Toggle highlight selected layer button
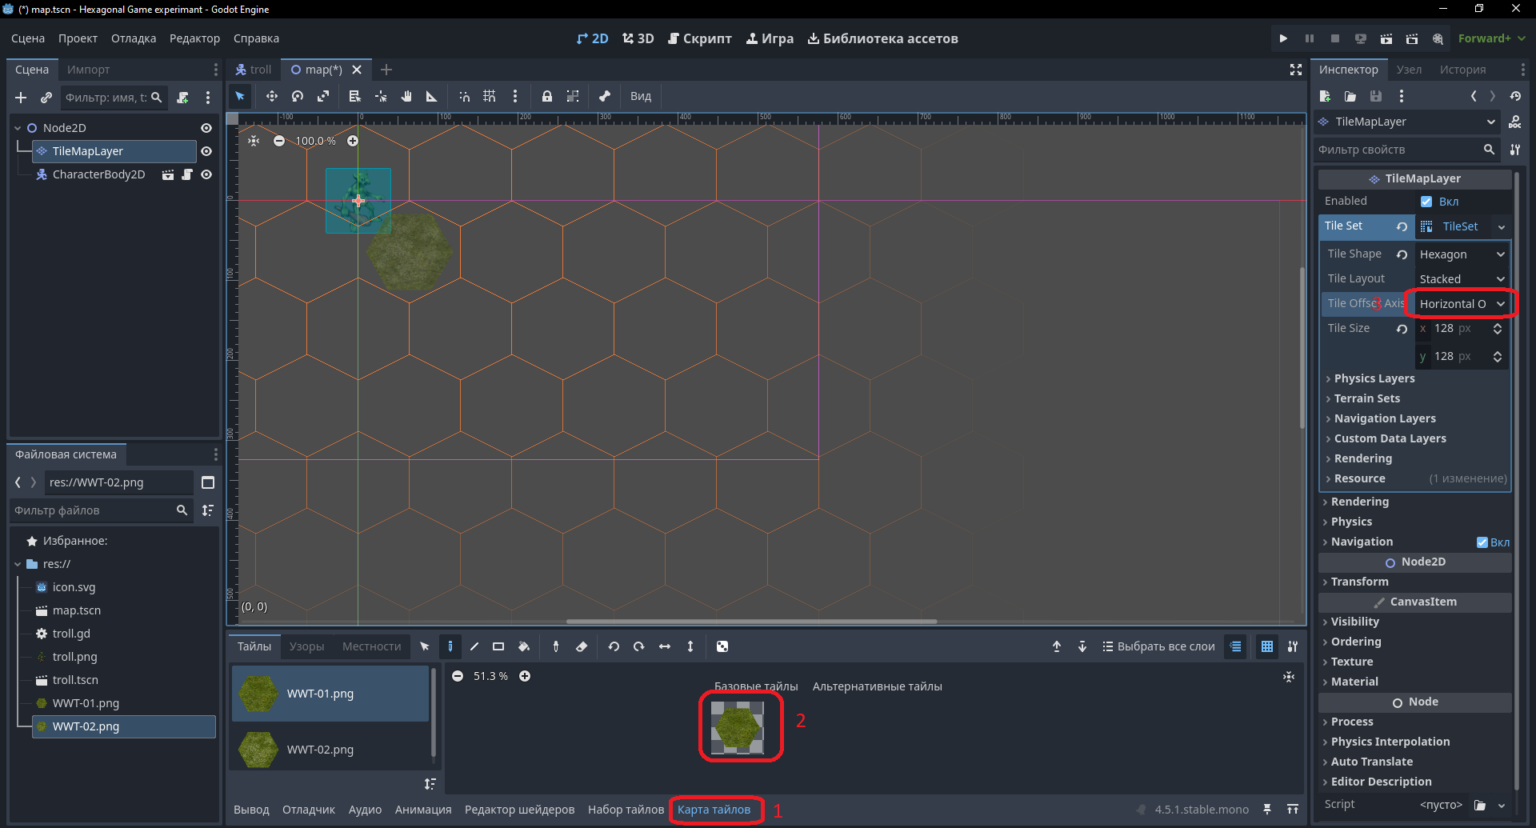This screenshot has width=1536, height=828. tap(1236, 646)
